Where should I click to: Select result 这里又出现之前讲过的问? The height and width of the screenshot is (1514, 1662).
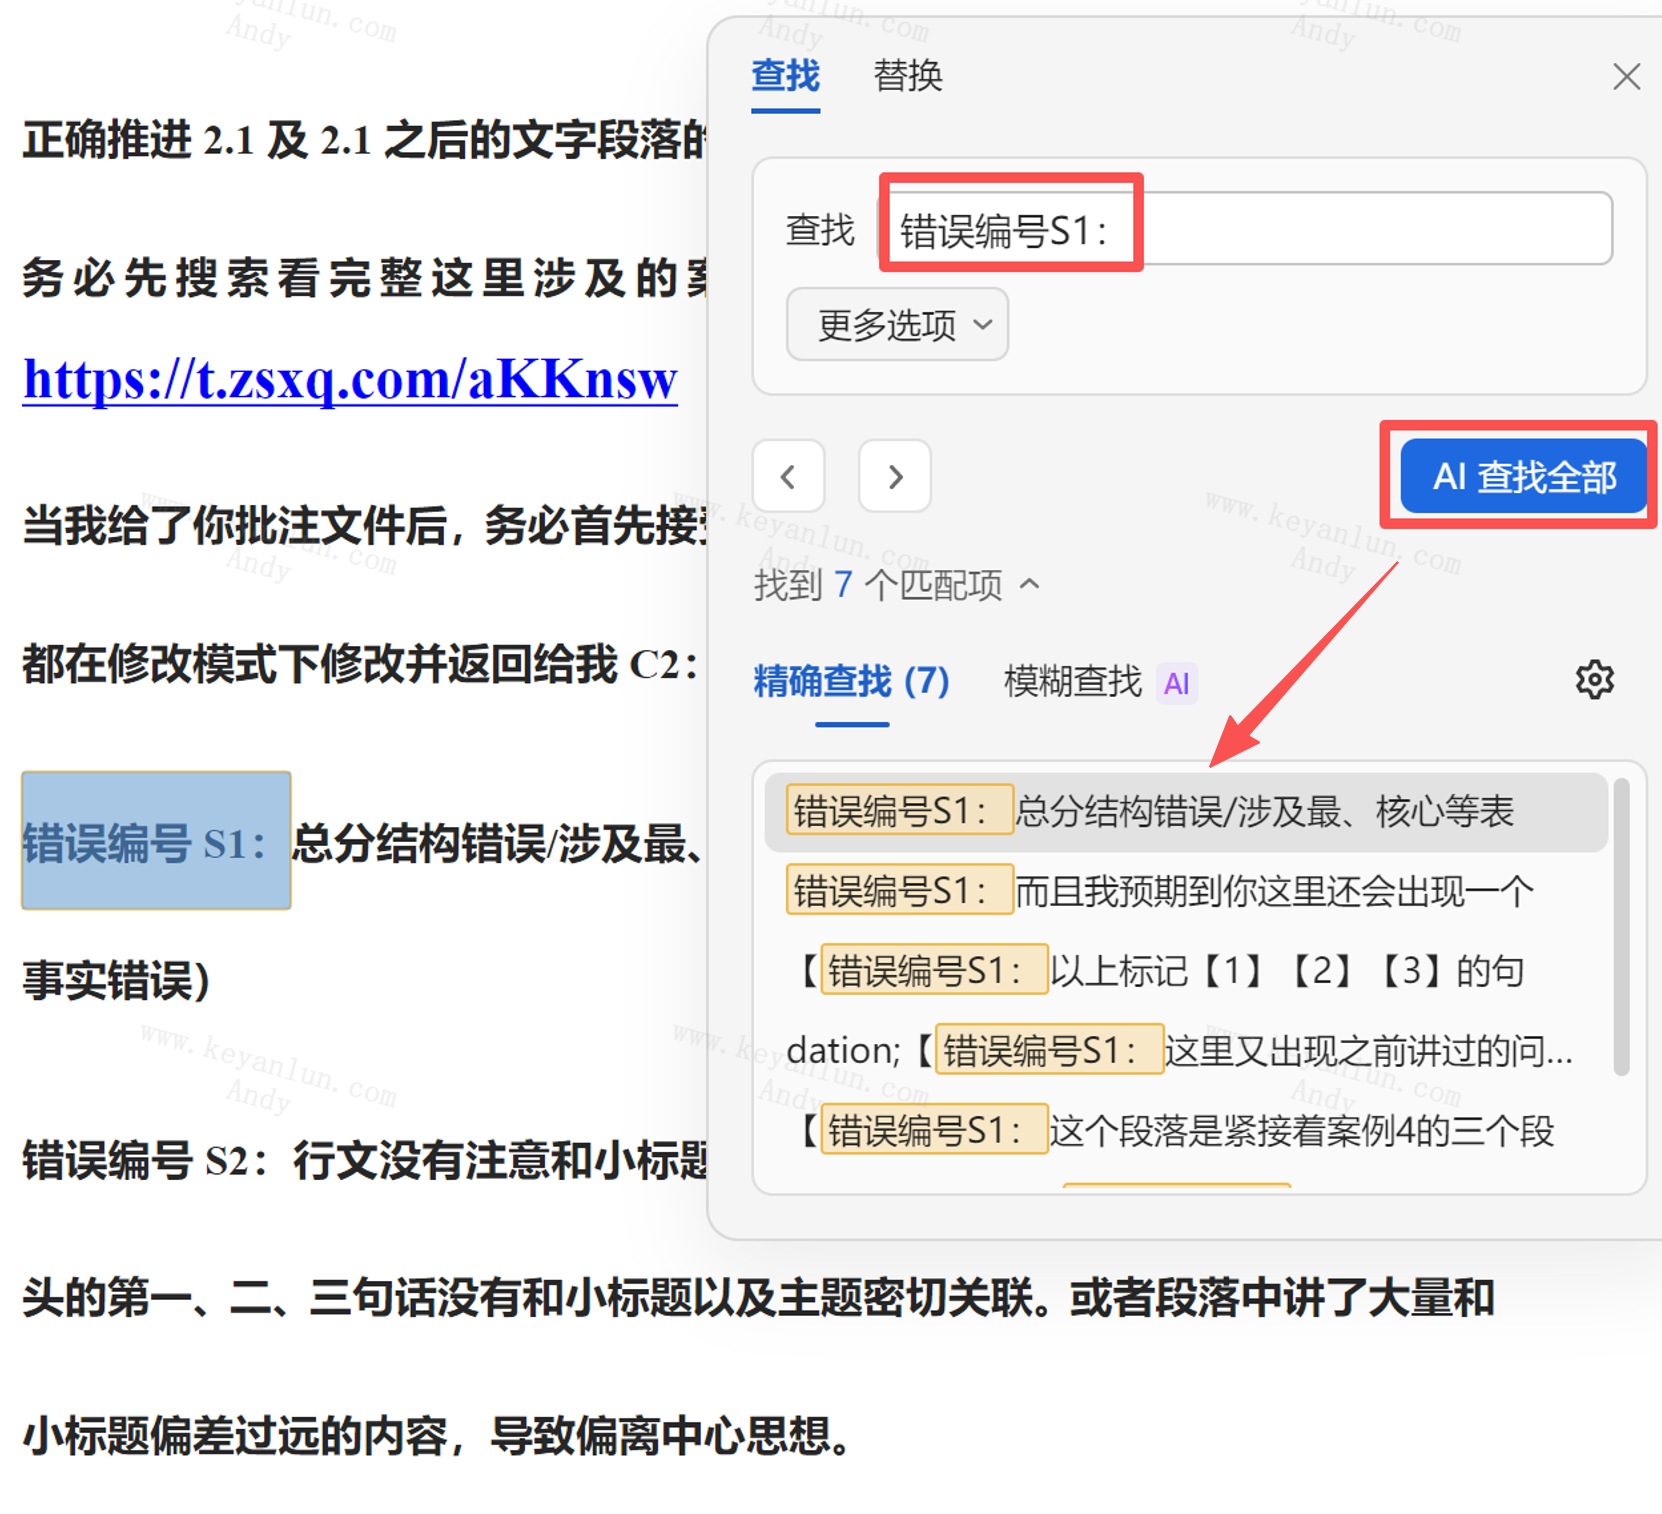[1186, 1051]
